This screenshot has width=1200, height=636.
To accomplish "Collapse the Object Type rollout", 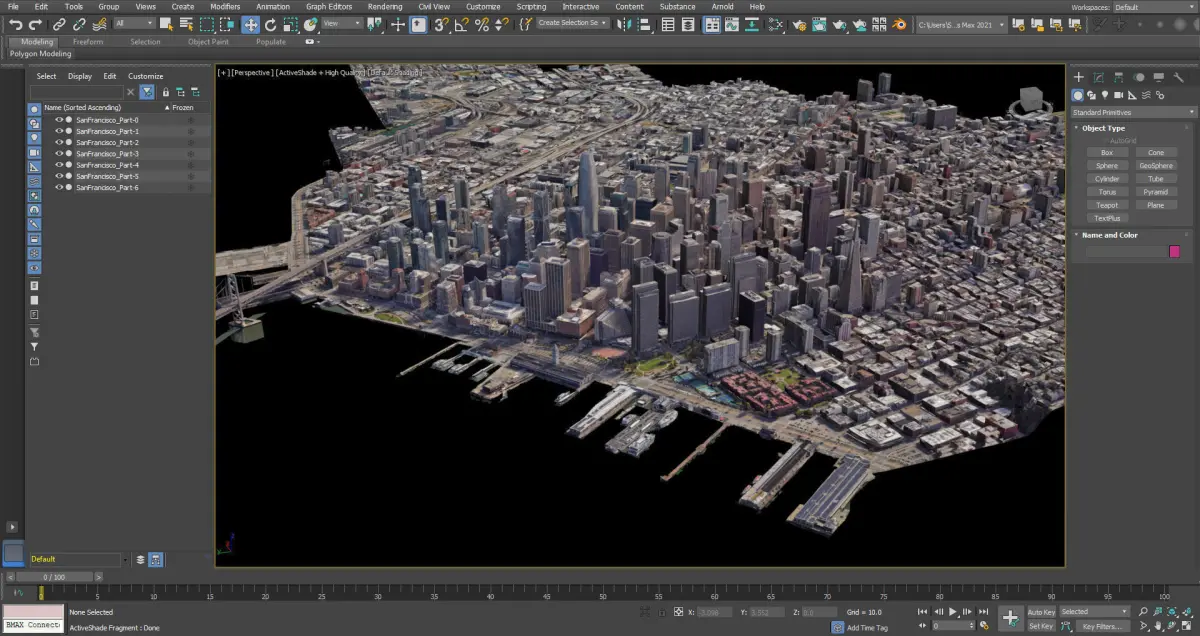I will 1103,128.
